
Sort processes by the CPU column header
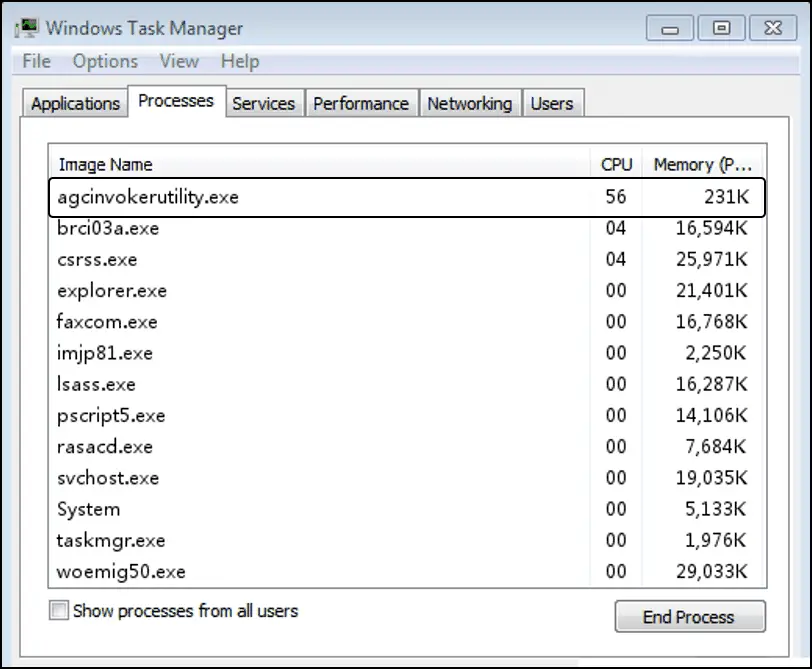[616, 164]
